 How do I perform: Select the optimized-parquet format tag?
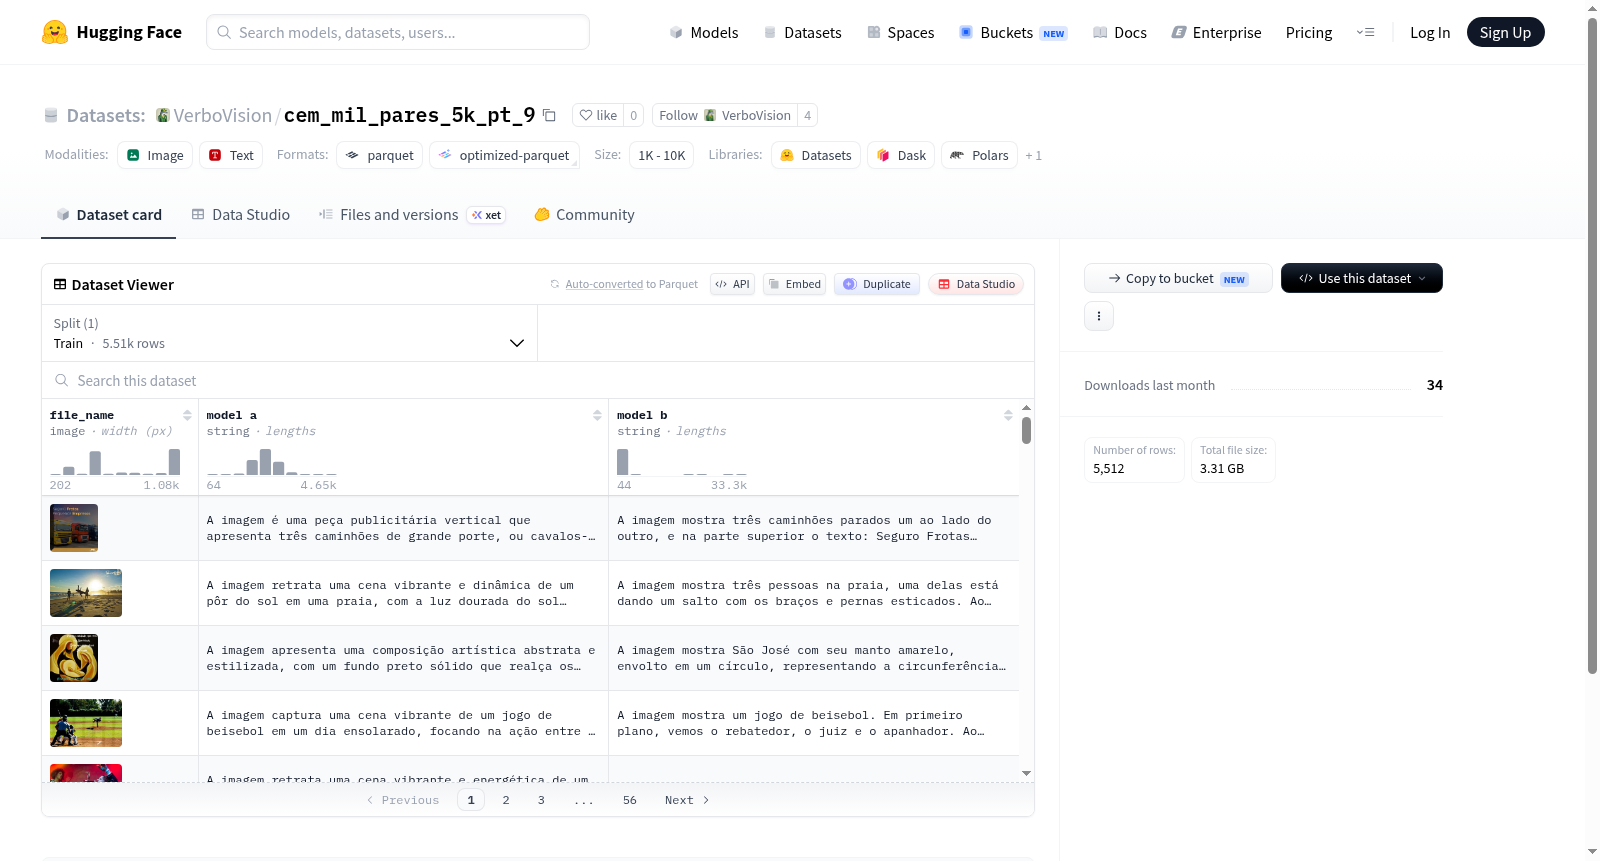point(504,155)
